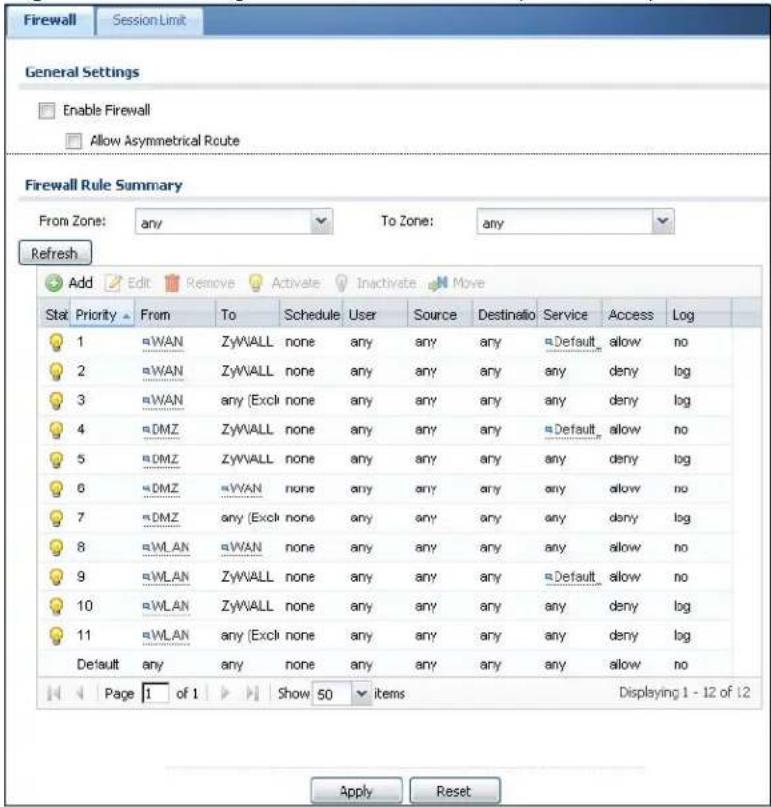
Task: Click 'allow' access cell in rule 6
Action: click(x=625, y=488)
